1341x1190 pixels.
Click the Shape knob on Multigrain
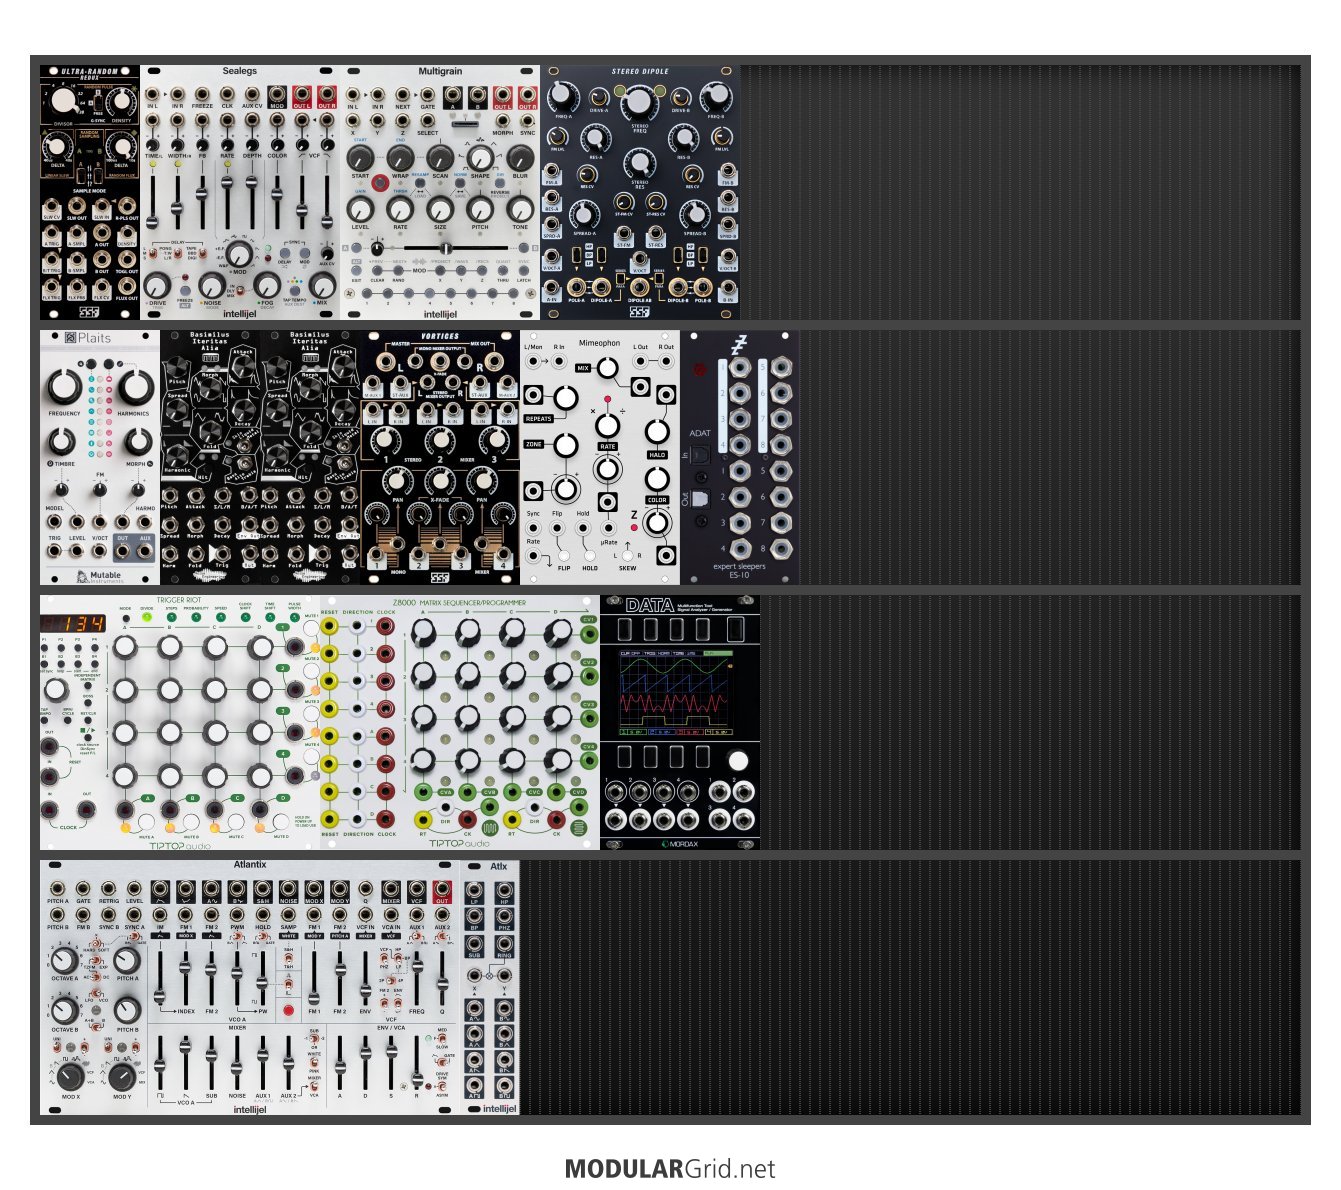click(480, 157)
